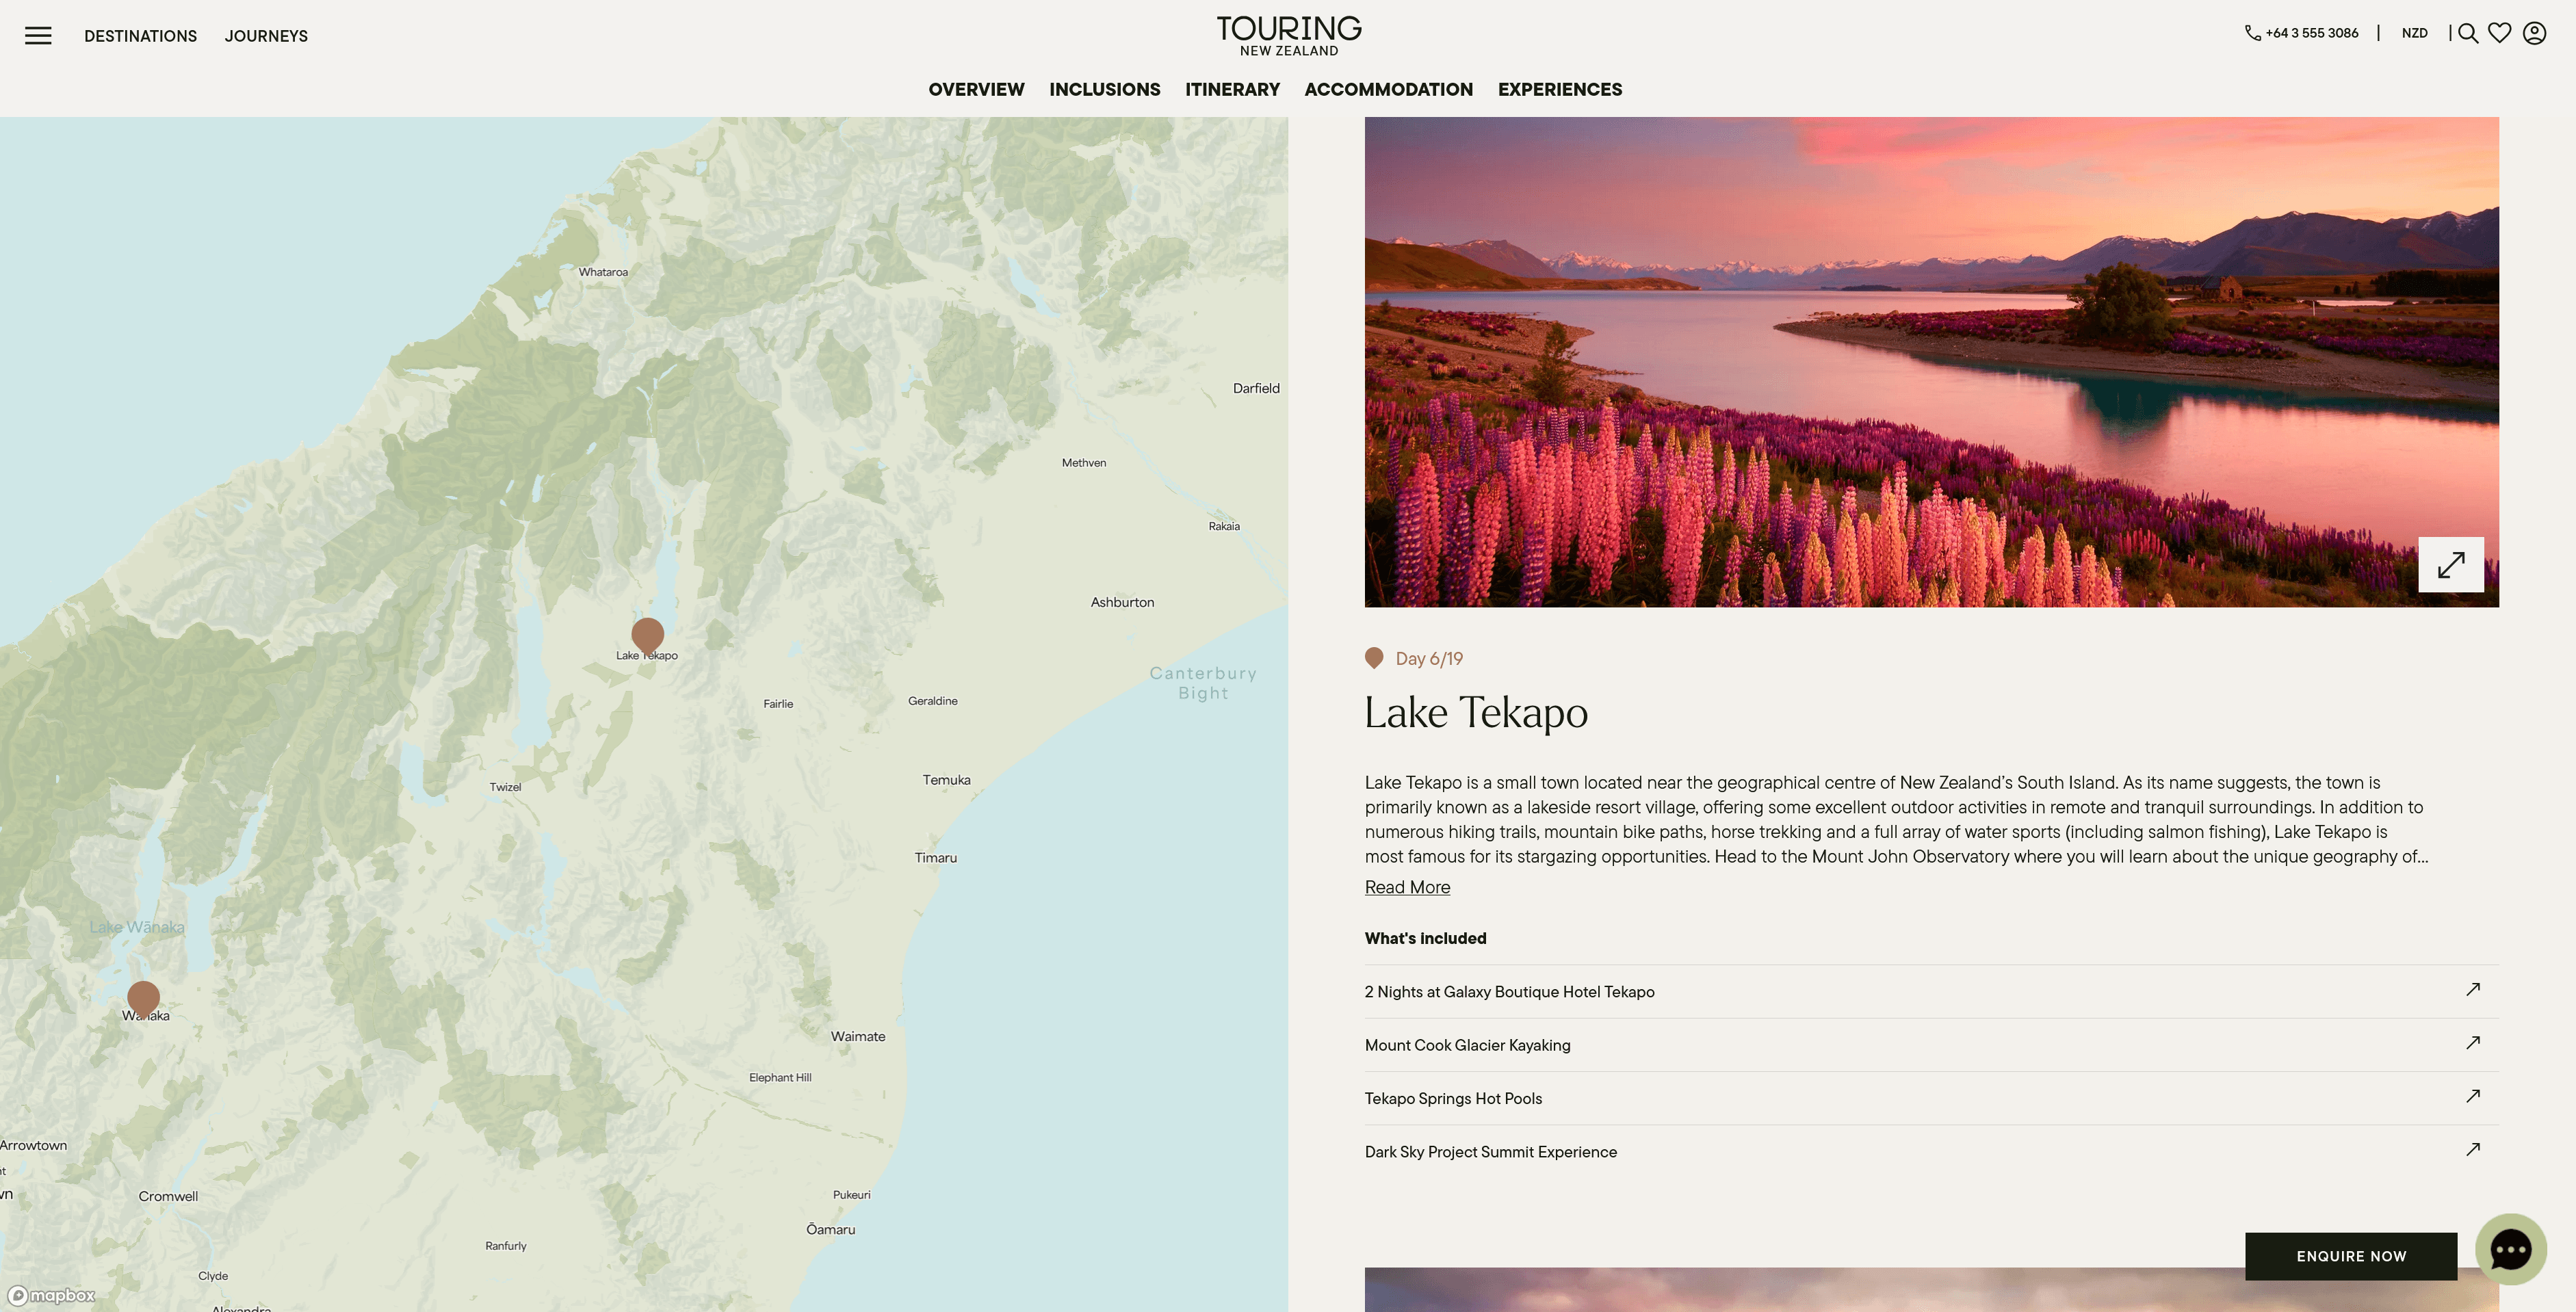Jump to the Experiences section

1560,89
